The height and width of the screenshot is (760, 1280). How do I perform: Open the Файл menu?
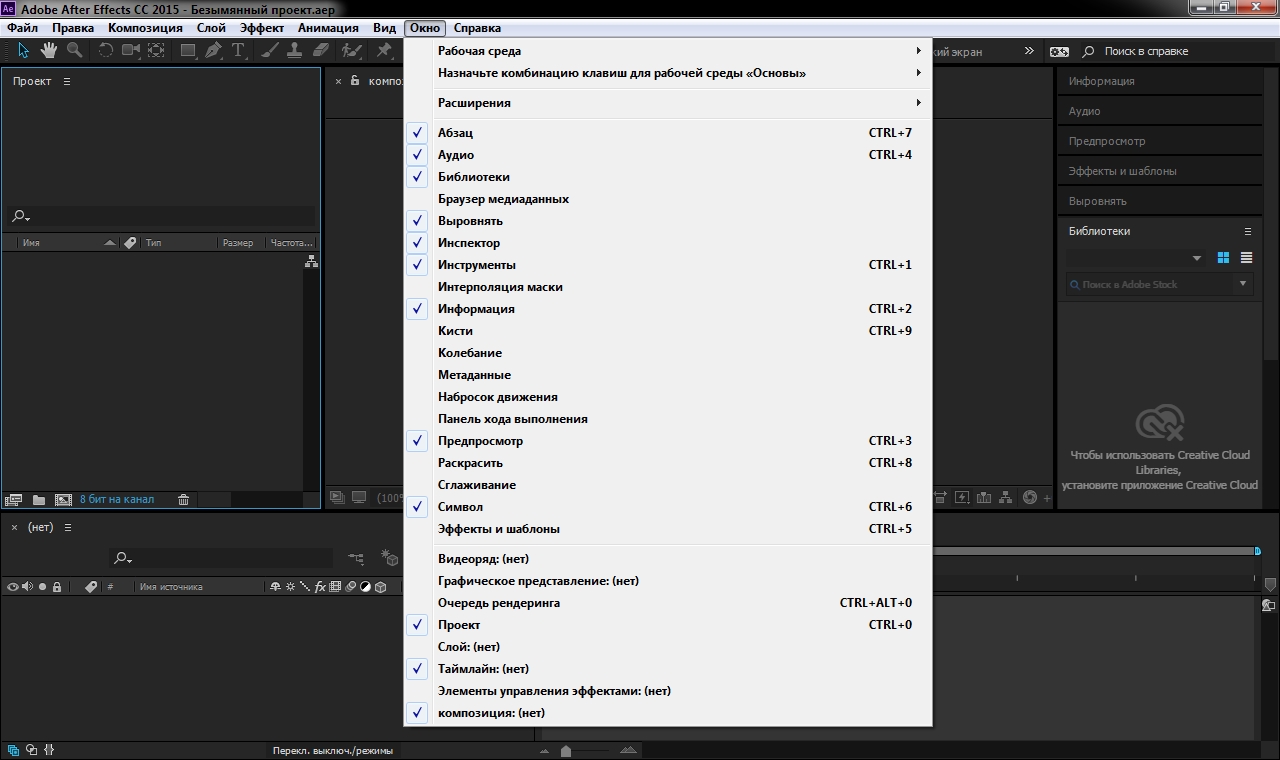[x=22, y=28]
